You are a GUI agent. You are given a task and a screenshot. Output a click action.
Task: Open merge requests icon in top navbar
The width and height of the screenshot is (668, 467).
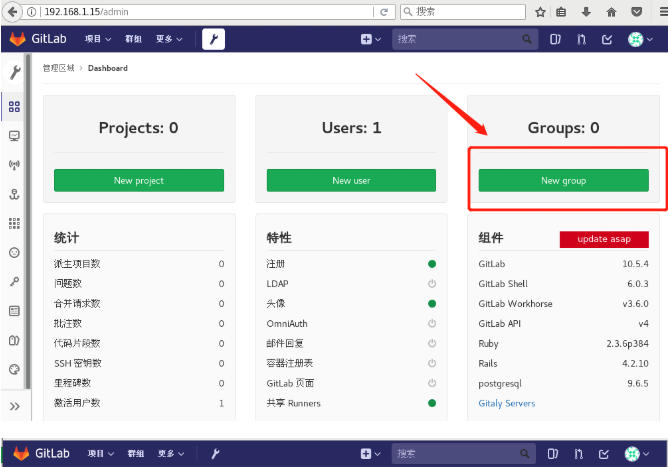click(581, 39)
